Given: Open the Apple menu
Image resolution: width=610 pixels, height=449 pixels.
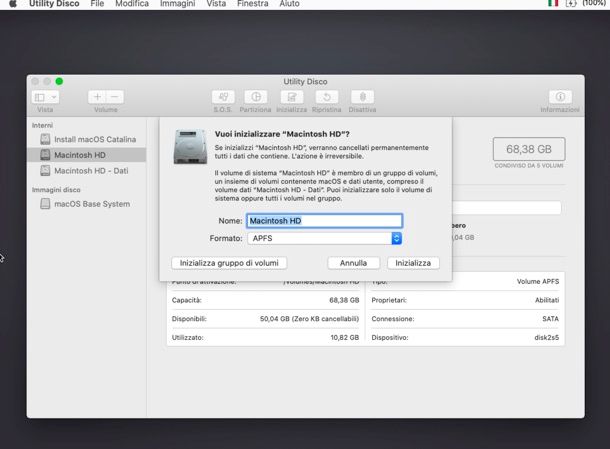Looking at the screenshot, I should (x=12, y=4).
